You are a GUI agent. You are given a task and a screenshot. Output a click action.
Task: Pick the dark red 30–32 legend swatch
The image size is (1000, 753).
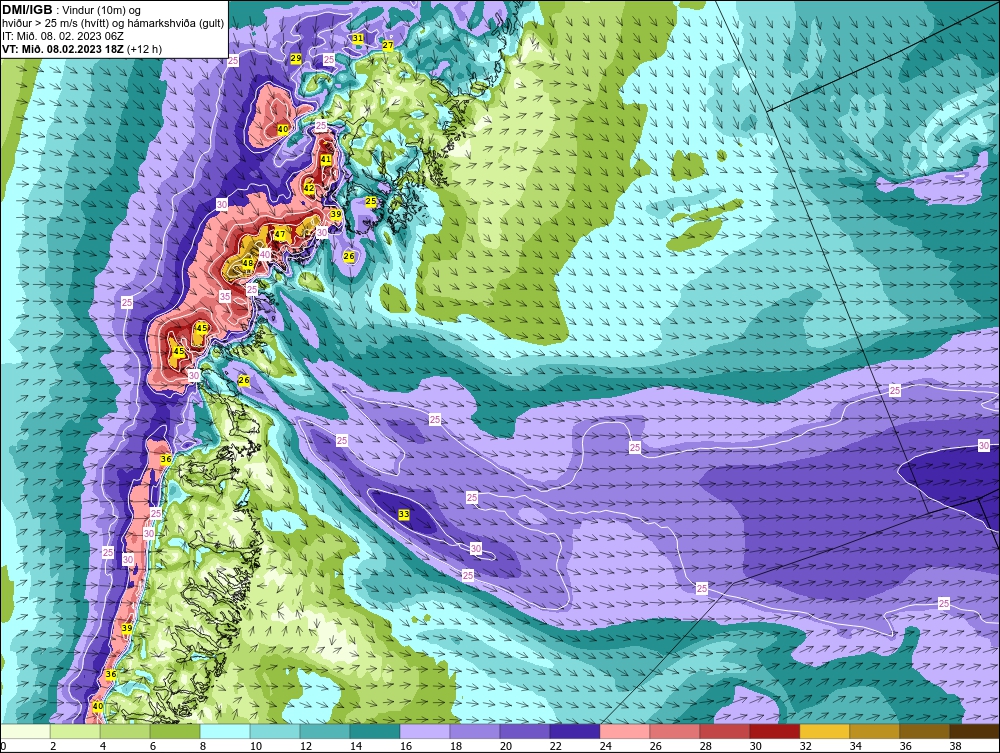pyautogui.click(x=775, y=731)
